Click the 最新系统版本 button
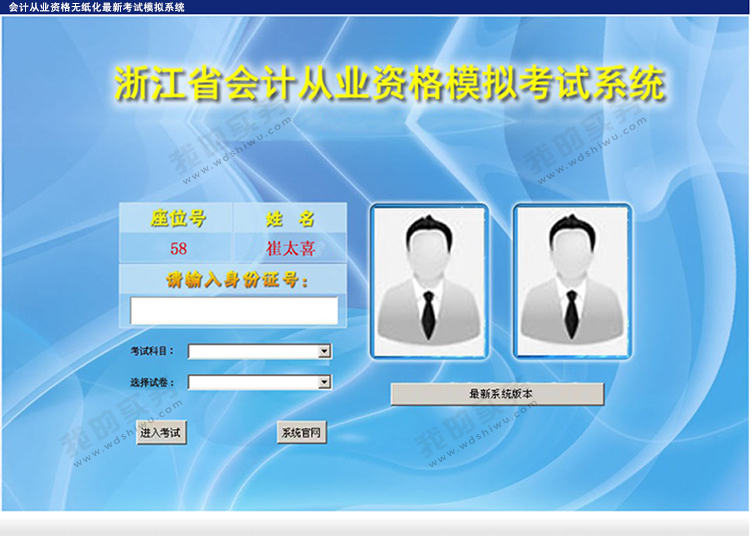The width and height of the screenshot is (752, 536). coord(497,394)
